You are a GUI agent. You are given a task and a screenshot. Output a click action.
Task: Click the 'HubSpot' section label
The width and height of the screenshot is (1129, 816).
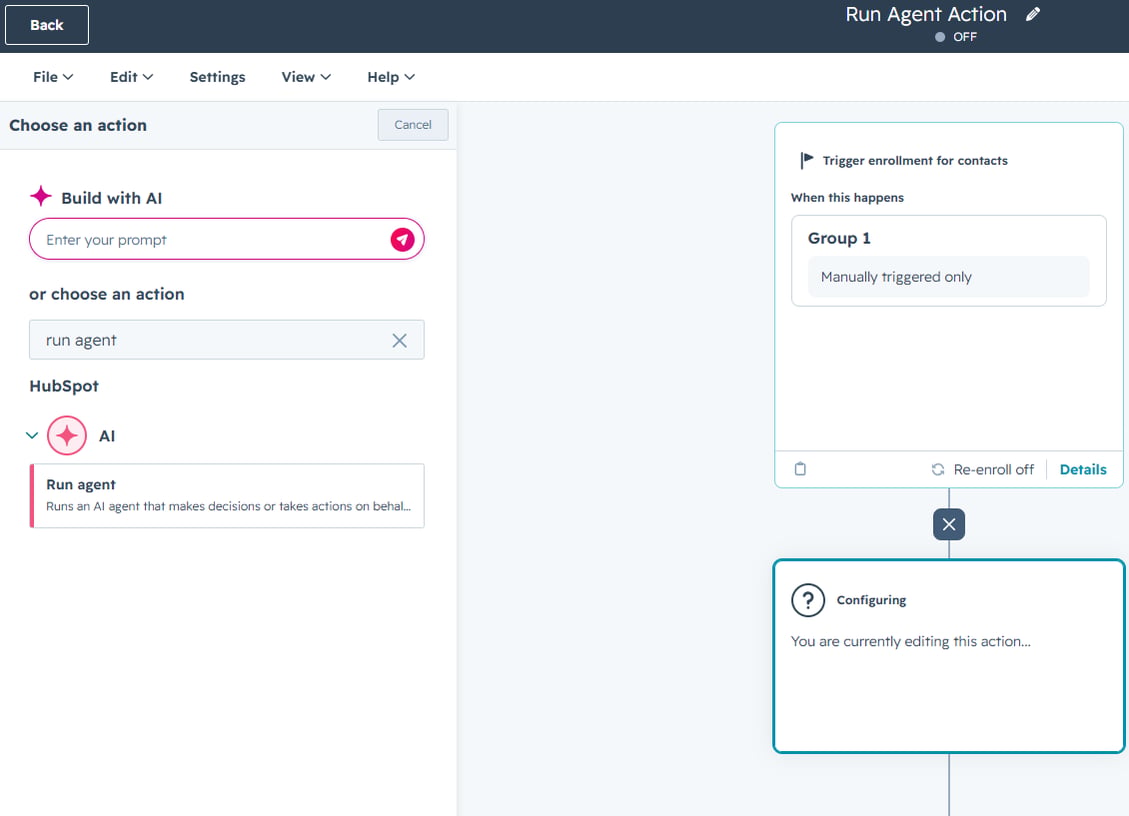pos(64,386)
